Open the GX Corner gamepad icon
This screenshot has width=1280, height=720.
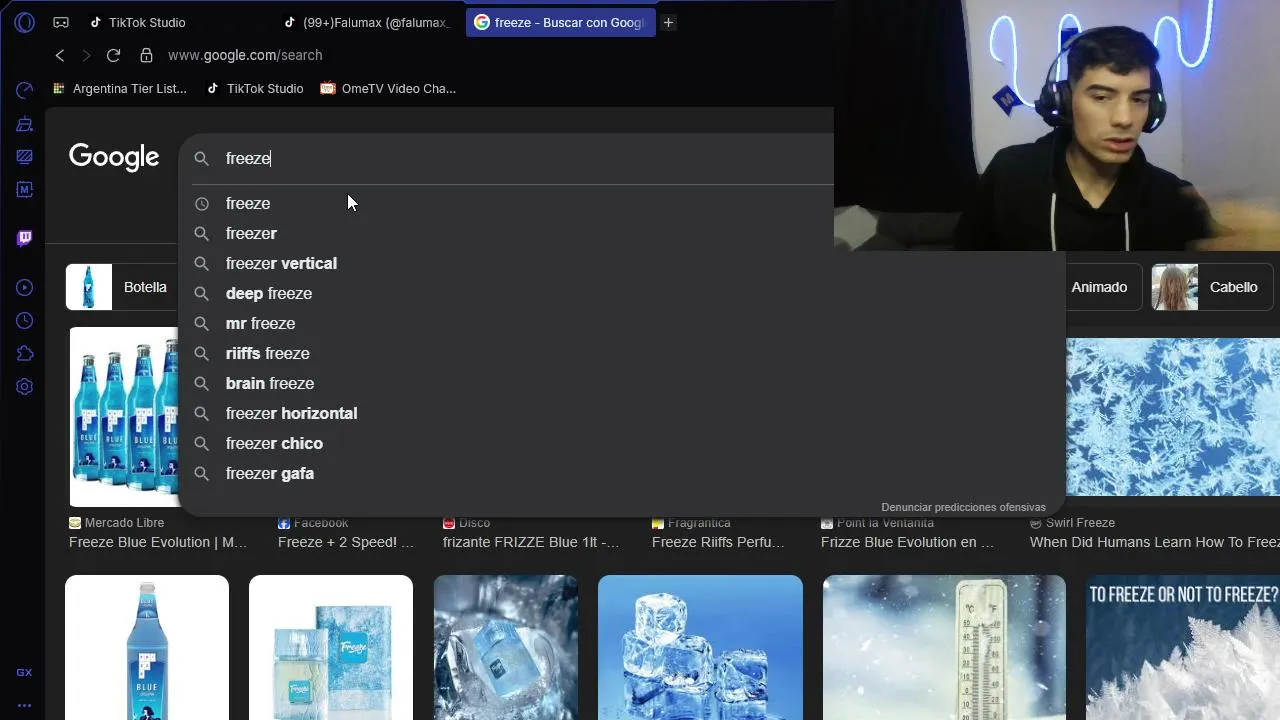(x=61, y=22)
